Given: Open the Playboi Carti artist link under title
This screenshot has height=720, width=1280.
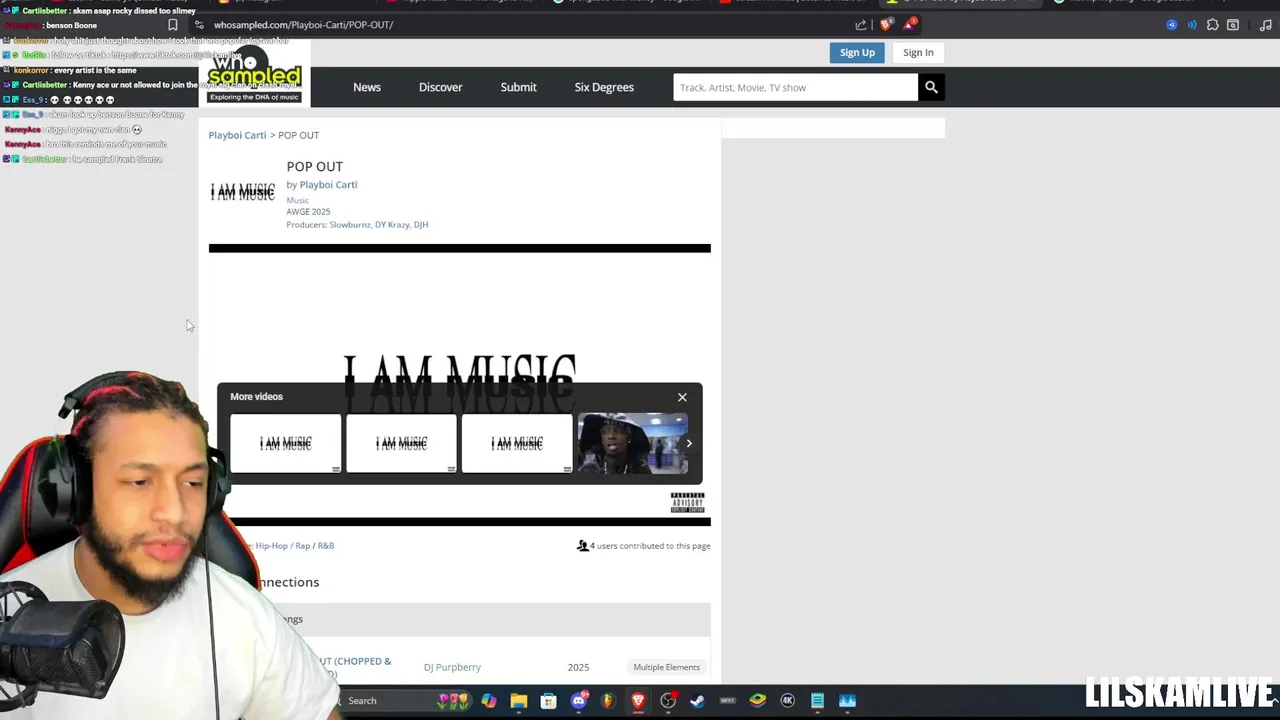Looking at the screenshot, I should tap(328, 185).
